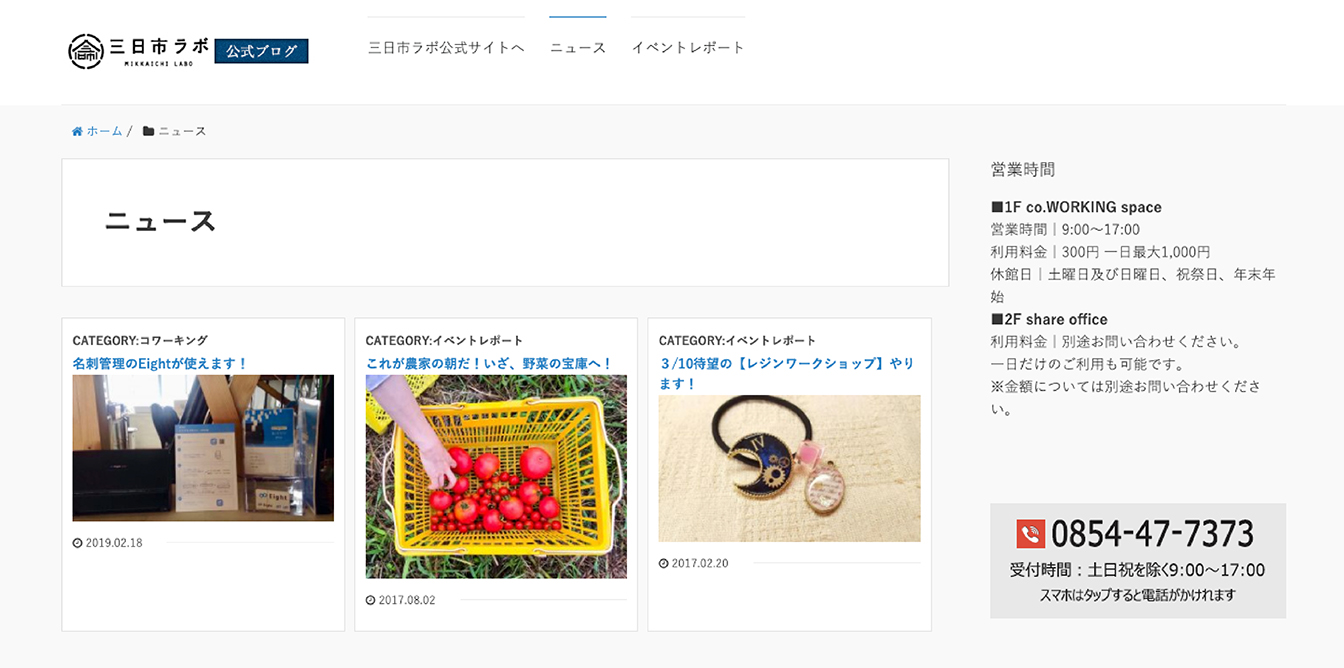1344x668 pixels.
Task: Click the tomato basket photo thumbnail
Action: point(496,476)
